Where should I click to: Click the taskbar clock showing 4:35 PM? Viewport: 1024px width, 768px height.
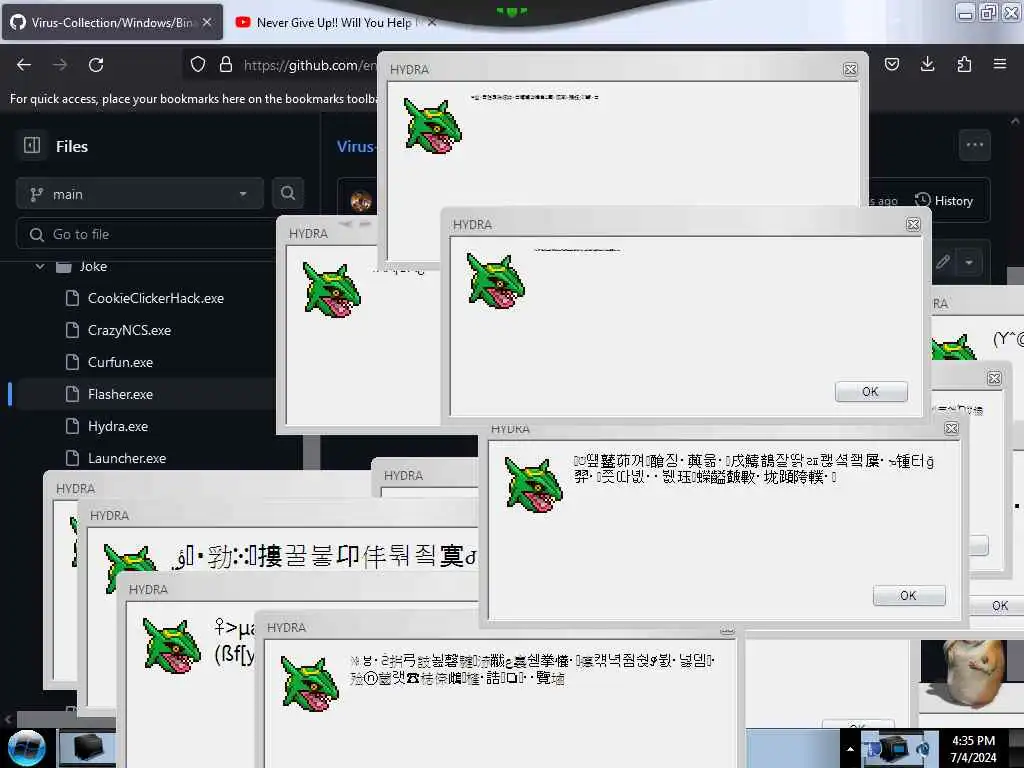(973, 749)
